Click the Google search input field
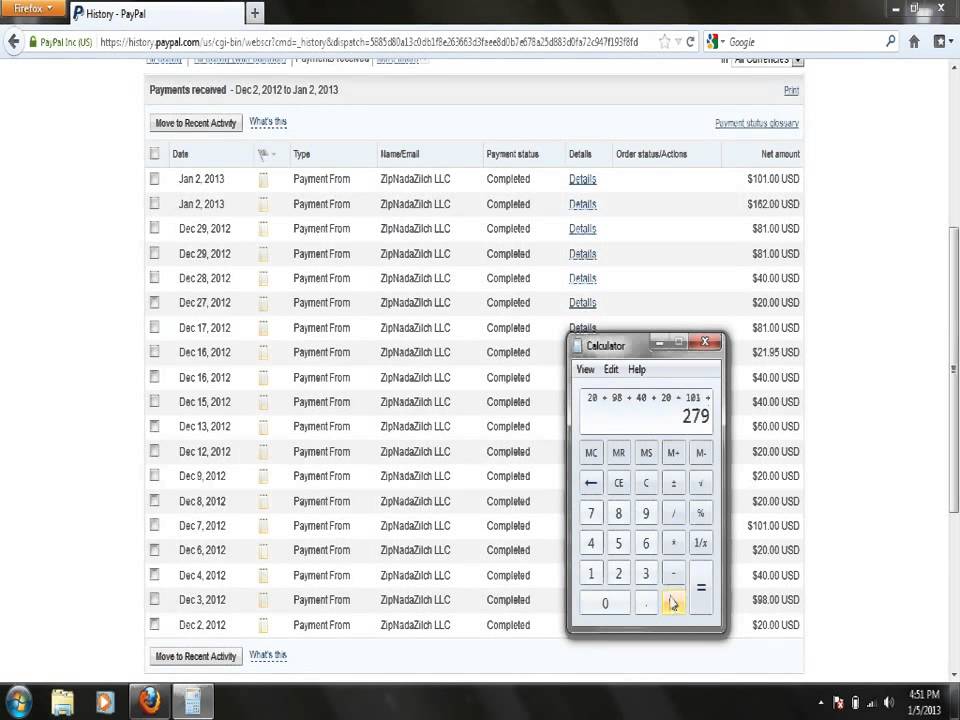 click(x=804, y=42)
